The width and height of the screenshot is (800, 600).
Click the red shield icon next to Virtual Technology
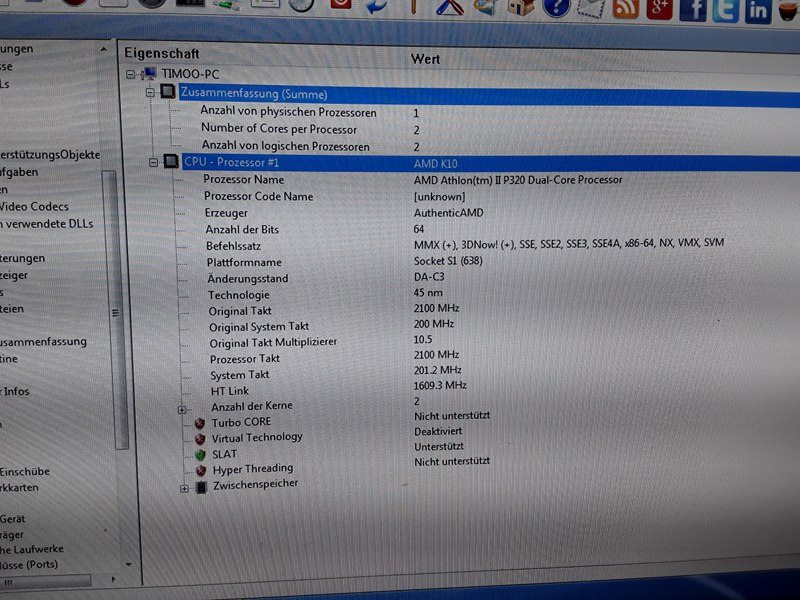[x=201, y=439]
